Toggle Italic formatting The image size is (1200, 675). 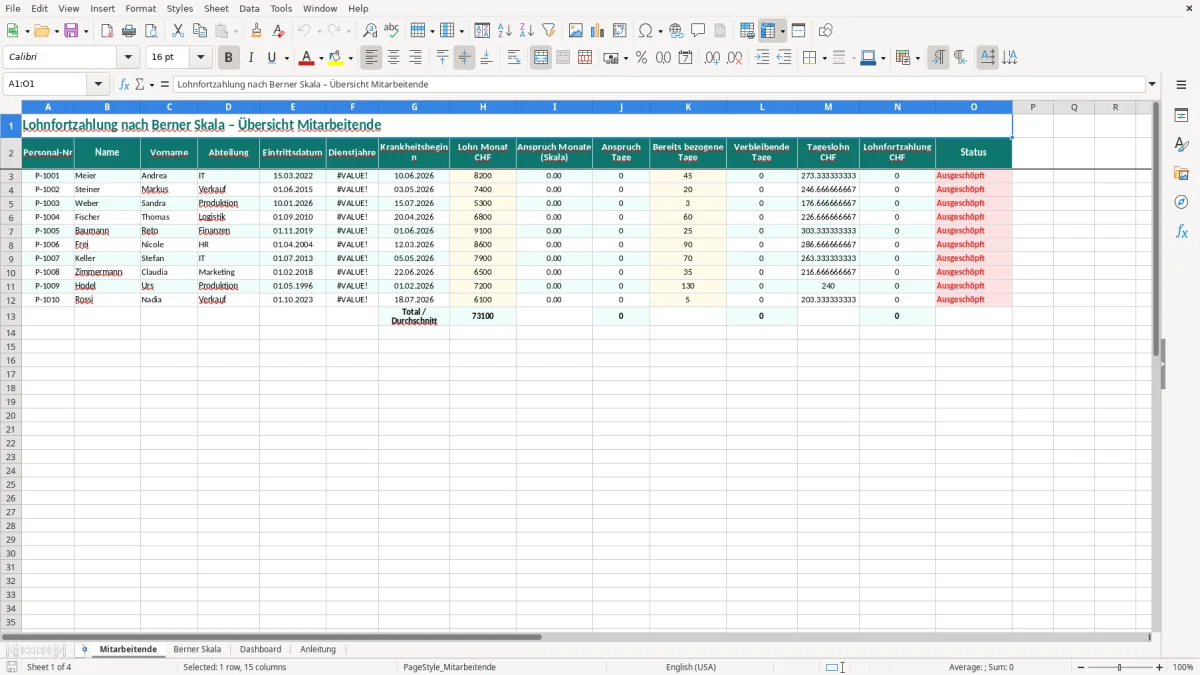tap(251, 58)
